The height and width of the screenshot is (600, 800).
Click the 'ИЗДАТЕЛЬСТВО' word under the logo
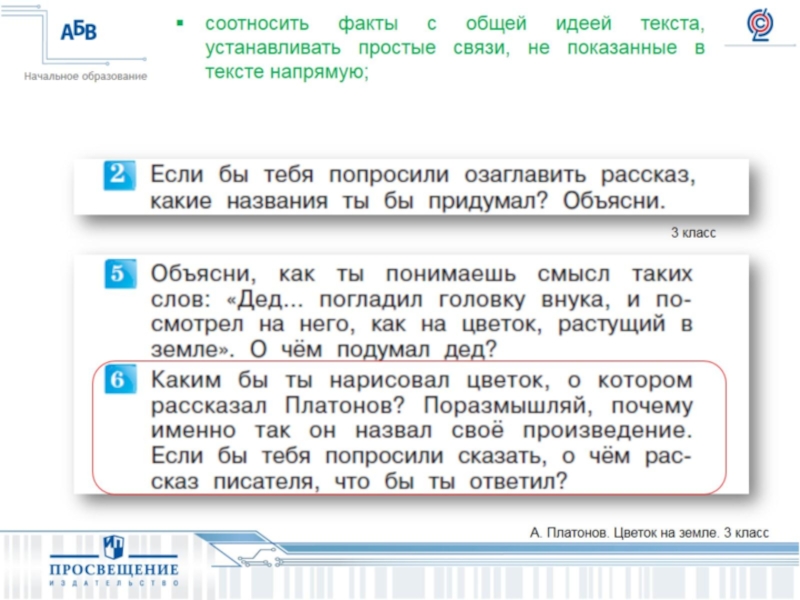pyautogui.click(x=114, y=583)
